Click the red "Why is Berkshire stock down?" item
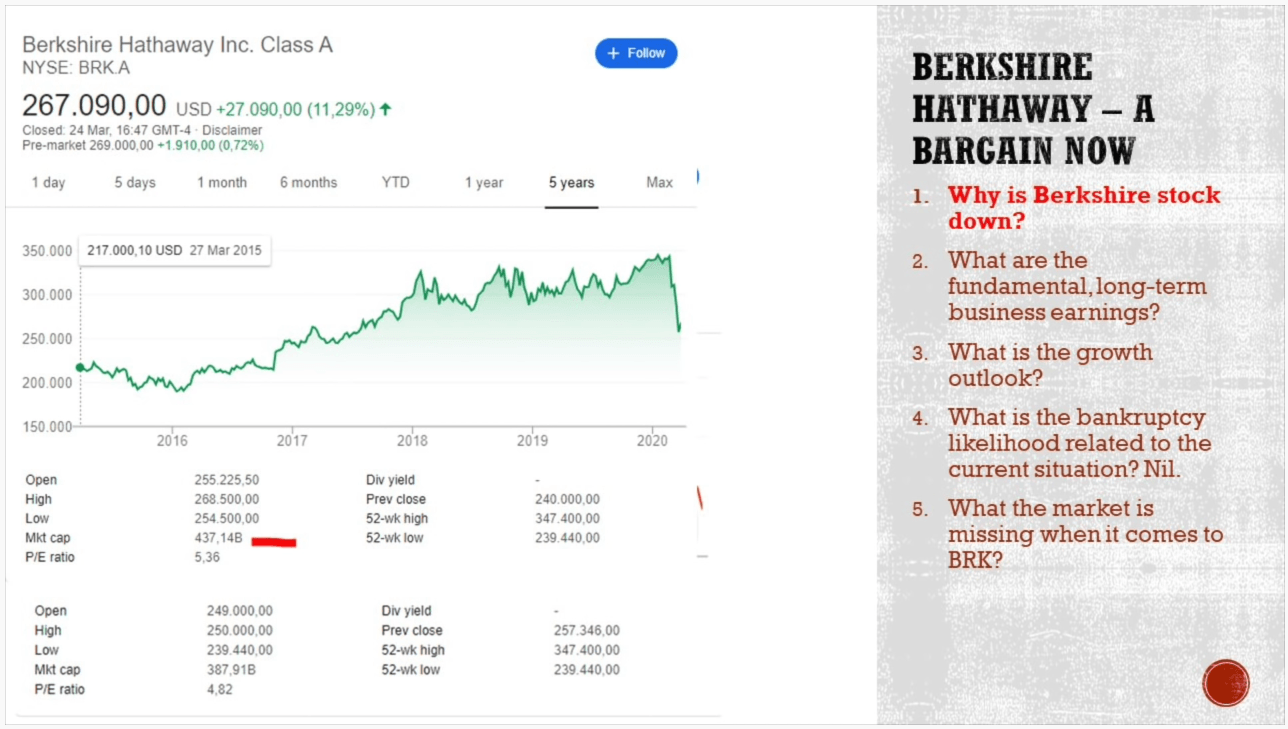The width and height of the screenshot is (1288, 729). [1084, 207]
